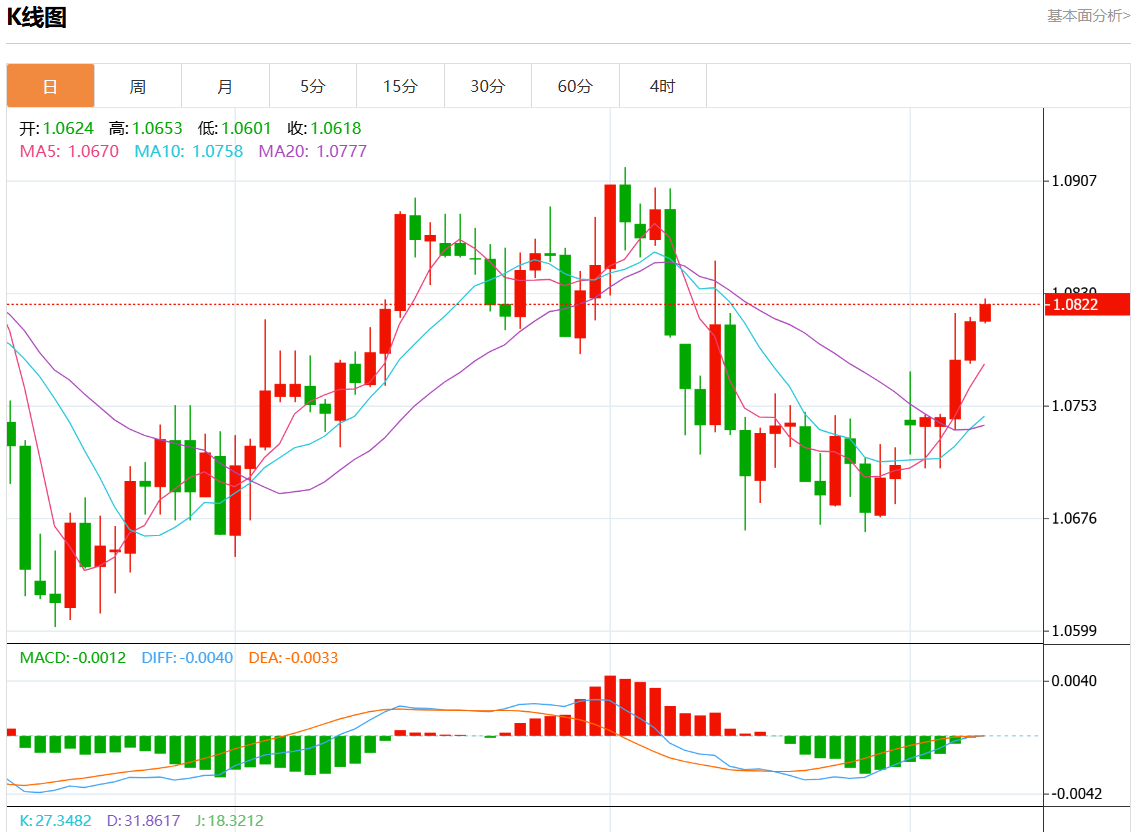The height and width of the screenshot is (832, 1143).
Task: Click the MA5: 1.0670 indicator label
Action: click(x=69, y=151)
